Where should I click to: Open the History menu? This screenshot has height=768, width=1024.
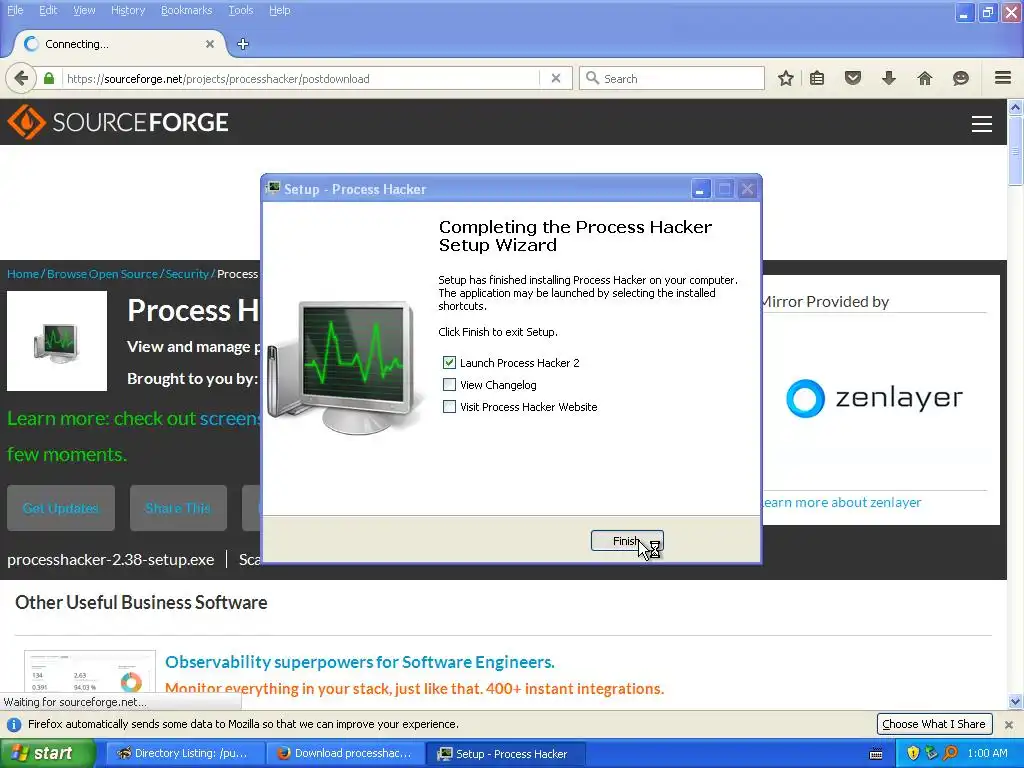coord(127,10)
